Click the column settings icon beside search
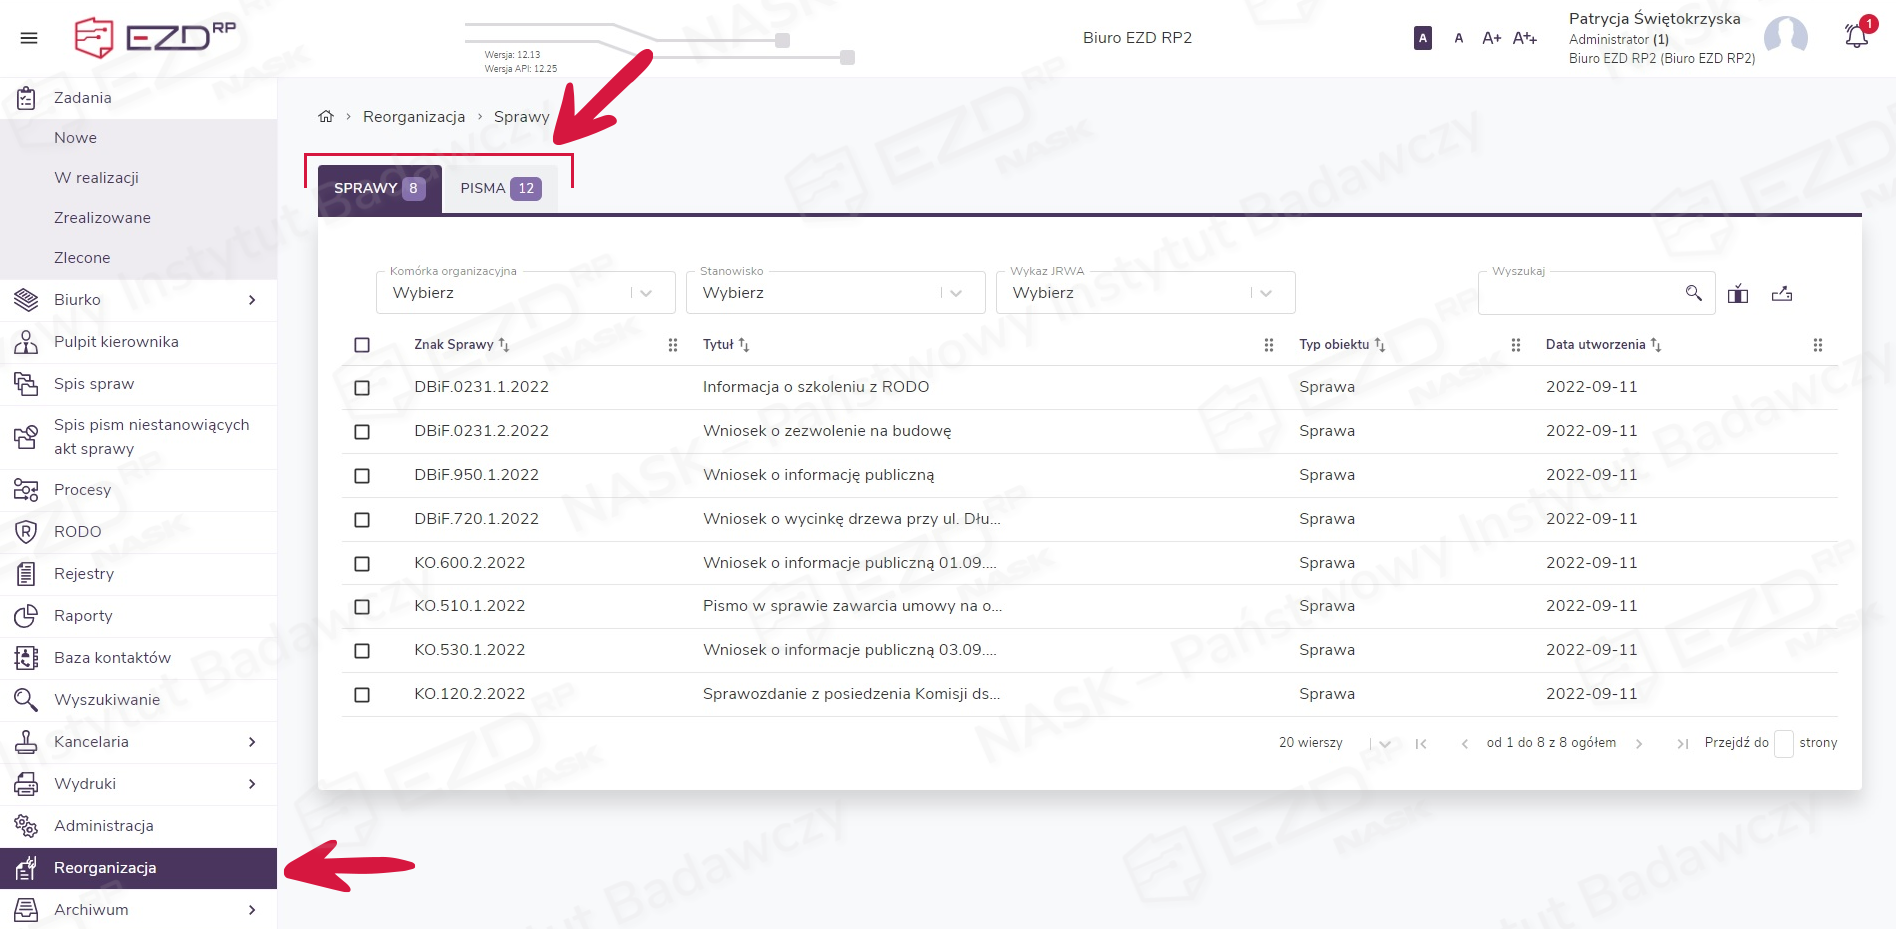The image size is (1896, 929). (1738, 293)
